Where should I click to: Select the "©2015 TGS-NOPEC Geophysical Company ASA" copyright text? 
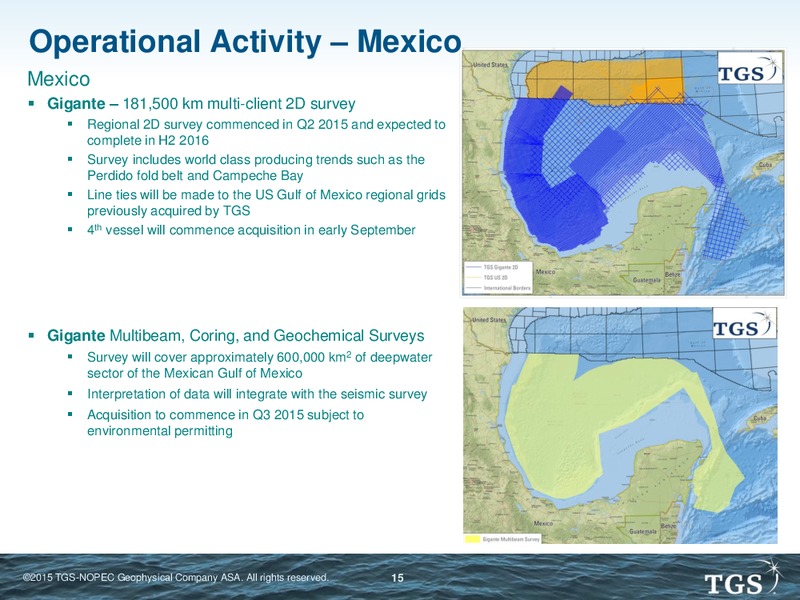point(176,578)
